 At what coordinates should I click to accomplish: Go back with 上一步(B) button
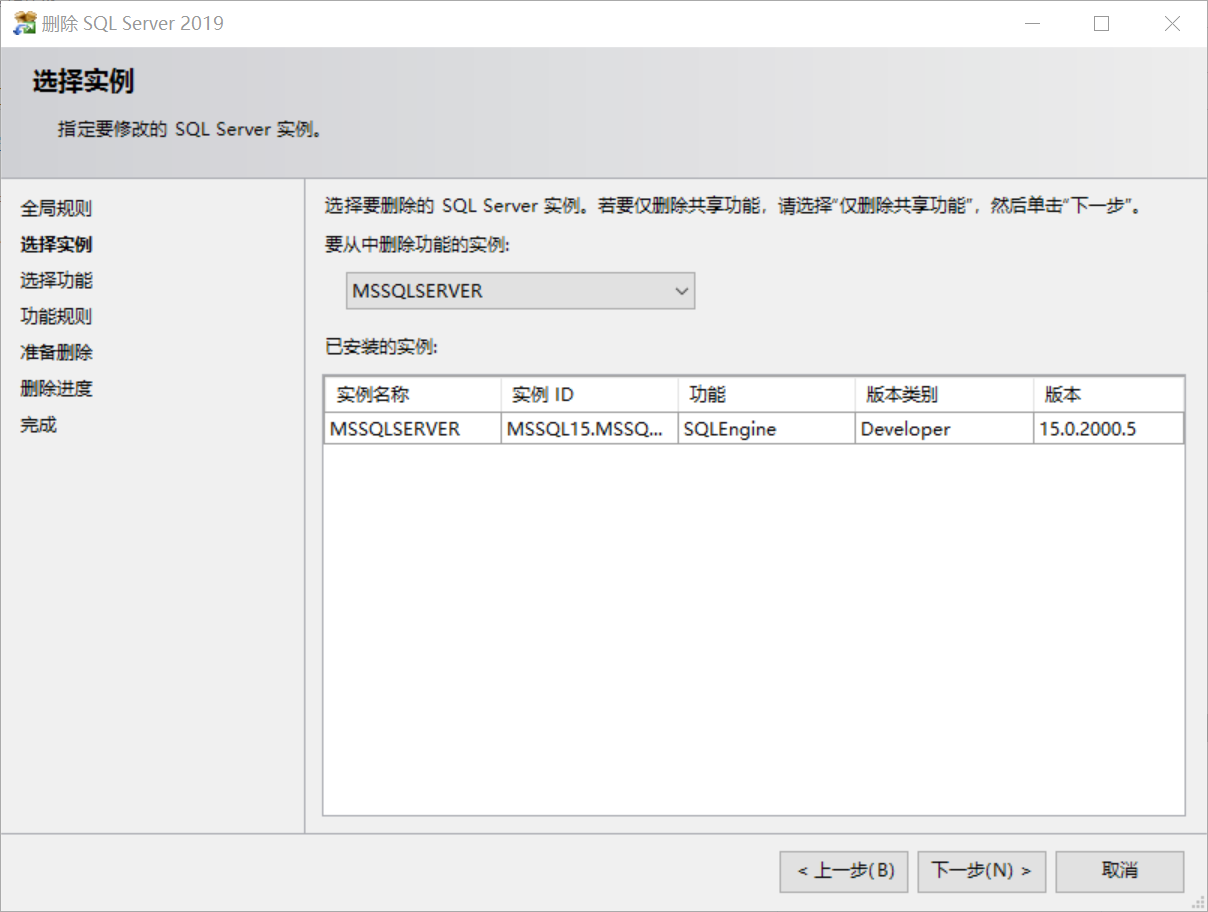pos(844,871)
